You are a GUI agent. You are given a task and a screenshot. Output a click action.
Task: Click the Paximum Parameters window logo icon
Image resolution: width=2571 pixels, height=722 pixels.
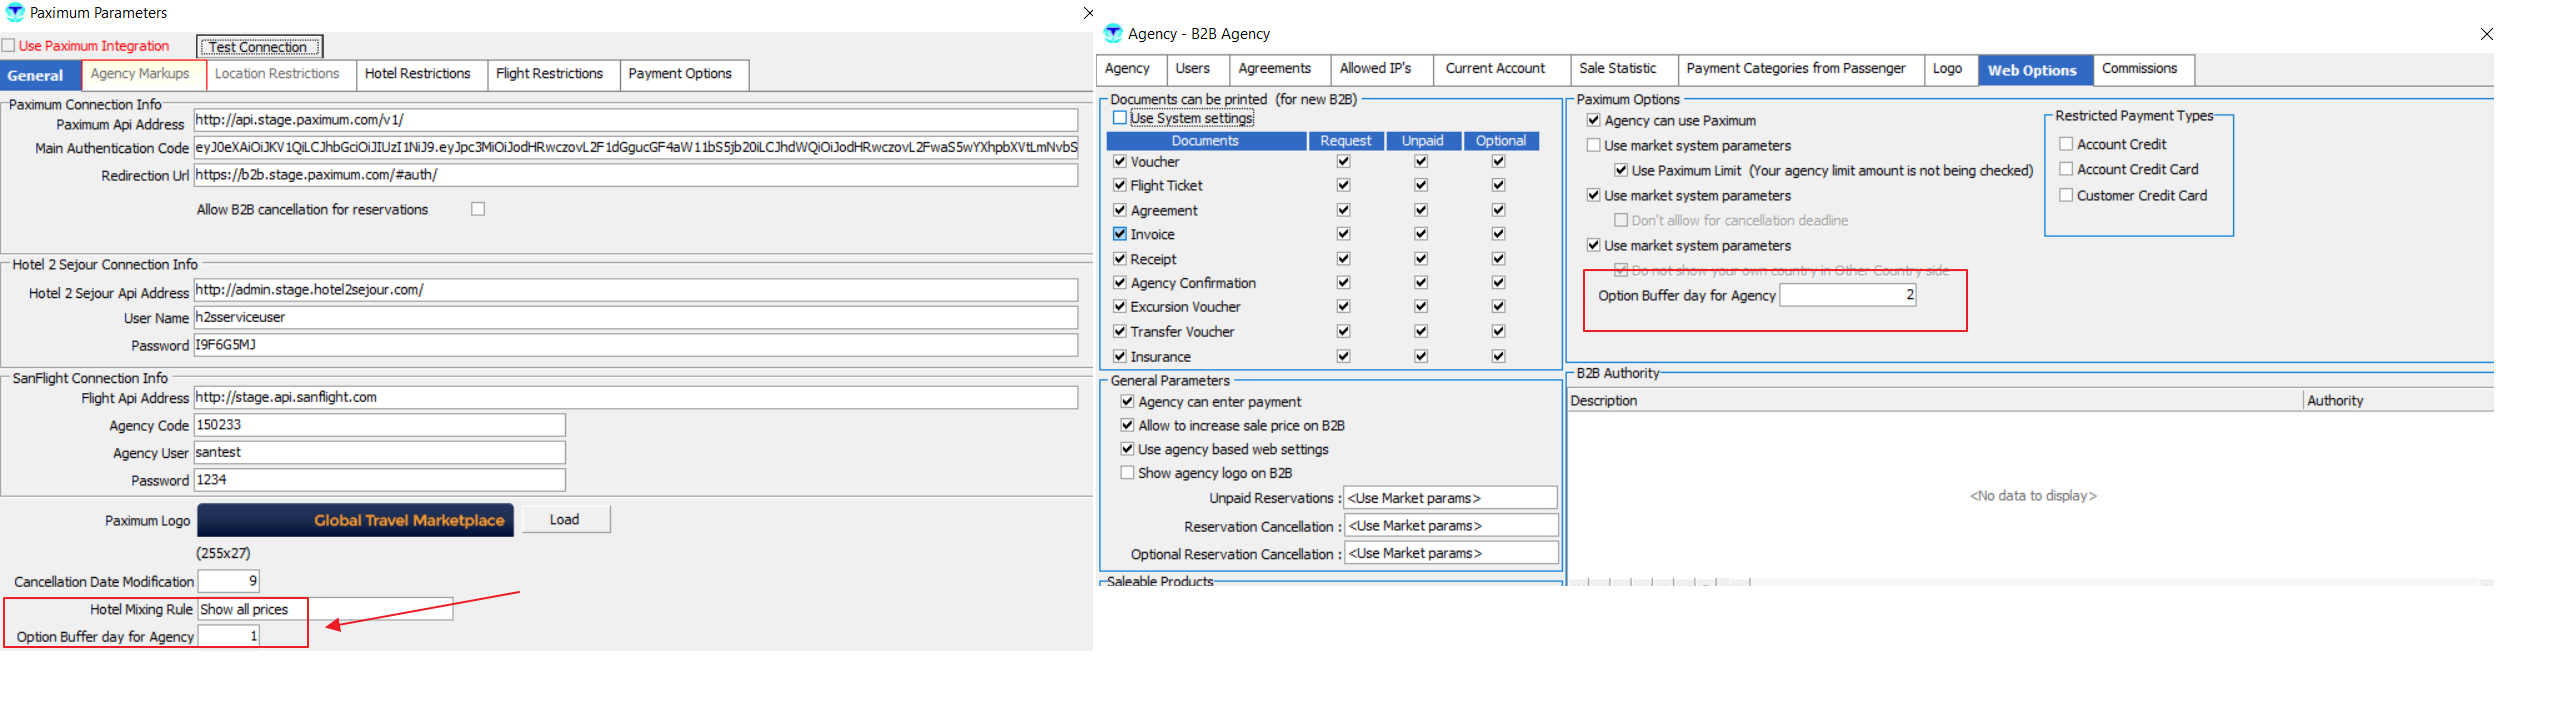click(15, 13)
